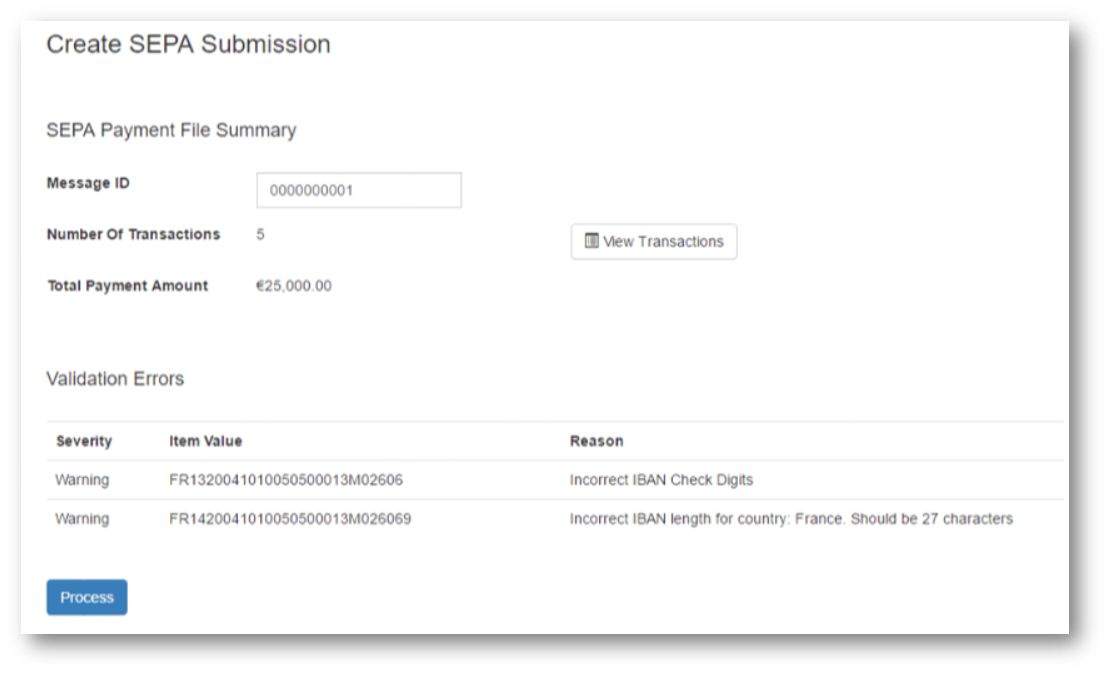
Task: Click the Item Value column header
Action: click(x=205, y=441)
